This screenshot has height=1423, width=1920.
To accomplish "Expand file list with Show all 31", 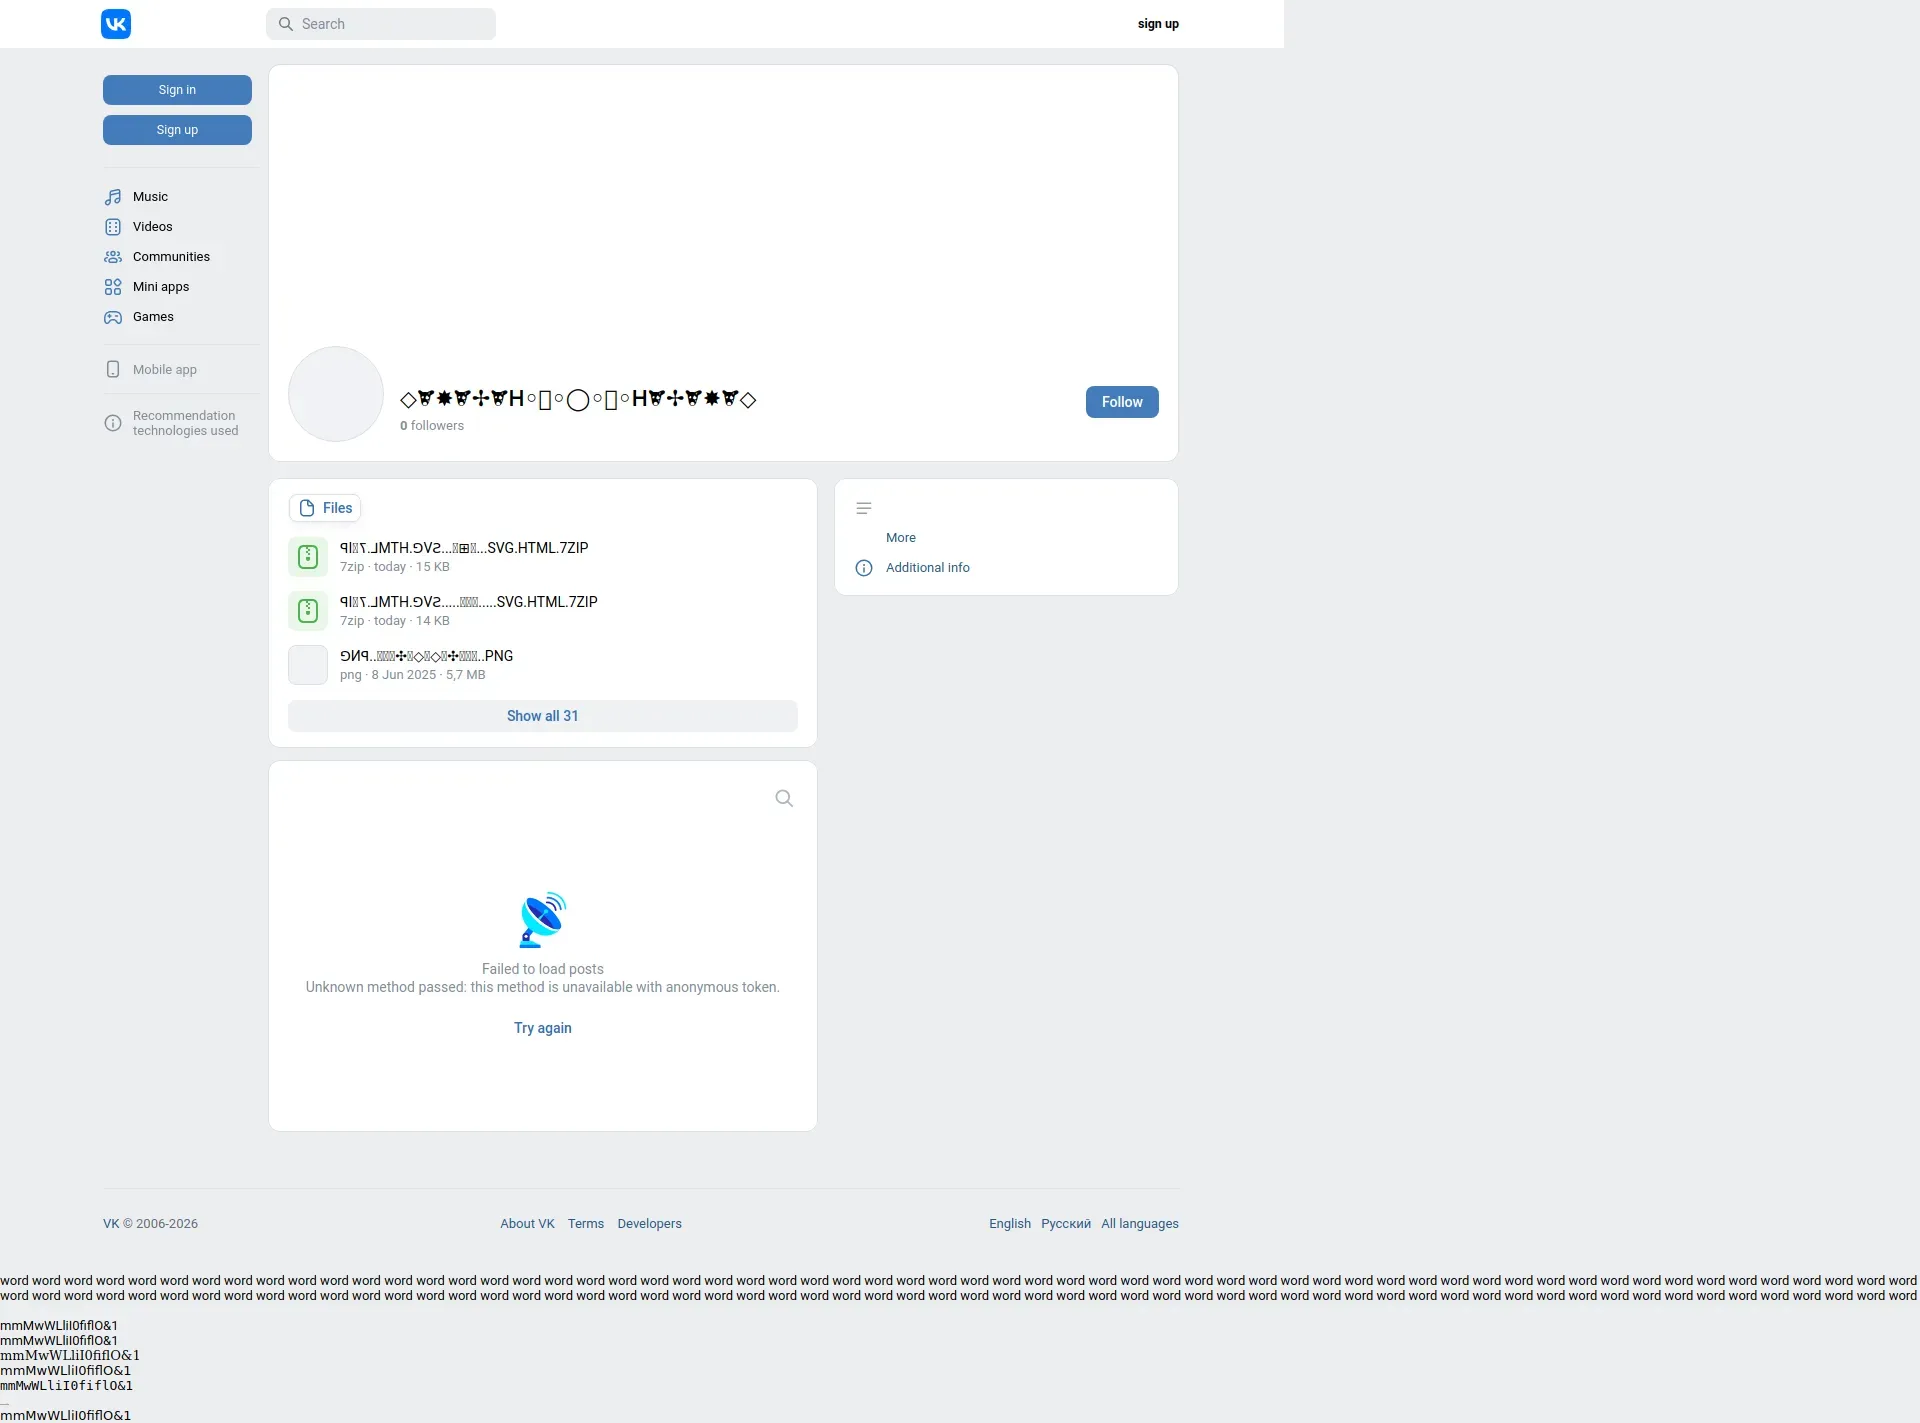I will pos(542,716).
